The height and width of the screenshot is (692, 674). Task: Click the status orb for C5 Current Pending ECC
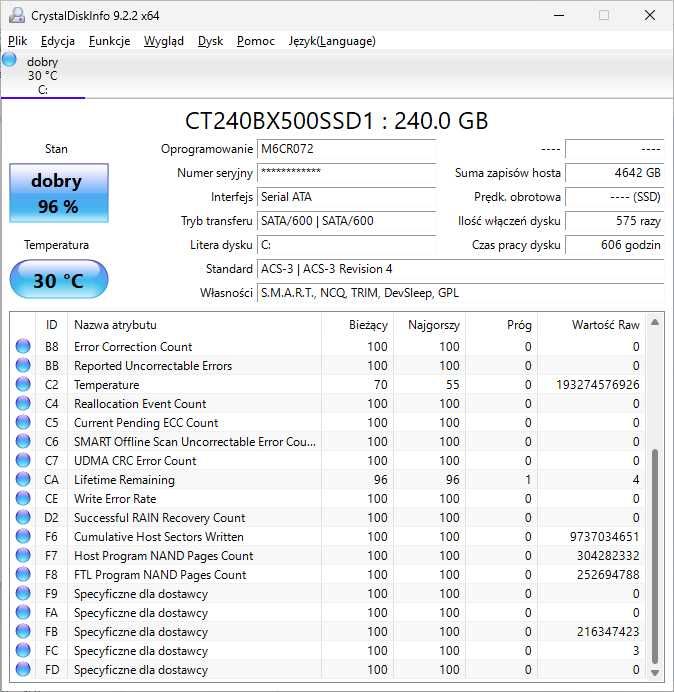point(23,422)
